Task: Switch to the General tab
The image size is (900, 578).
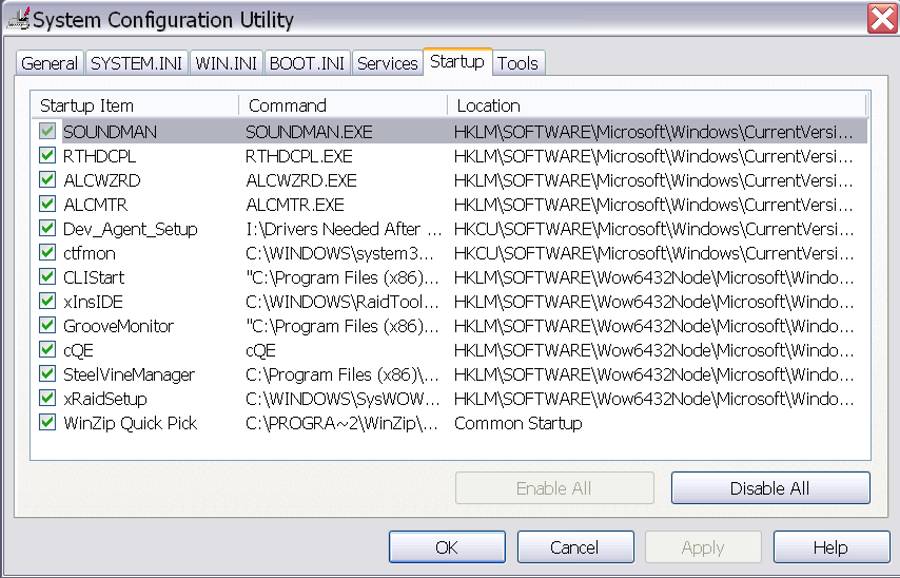Action: [49, 63]
